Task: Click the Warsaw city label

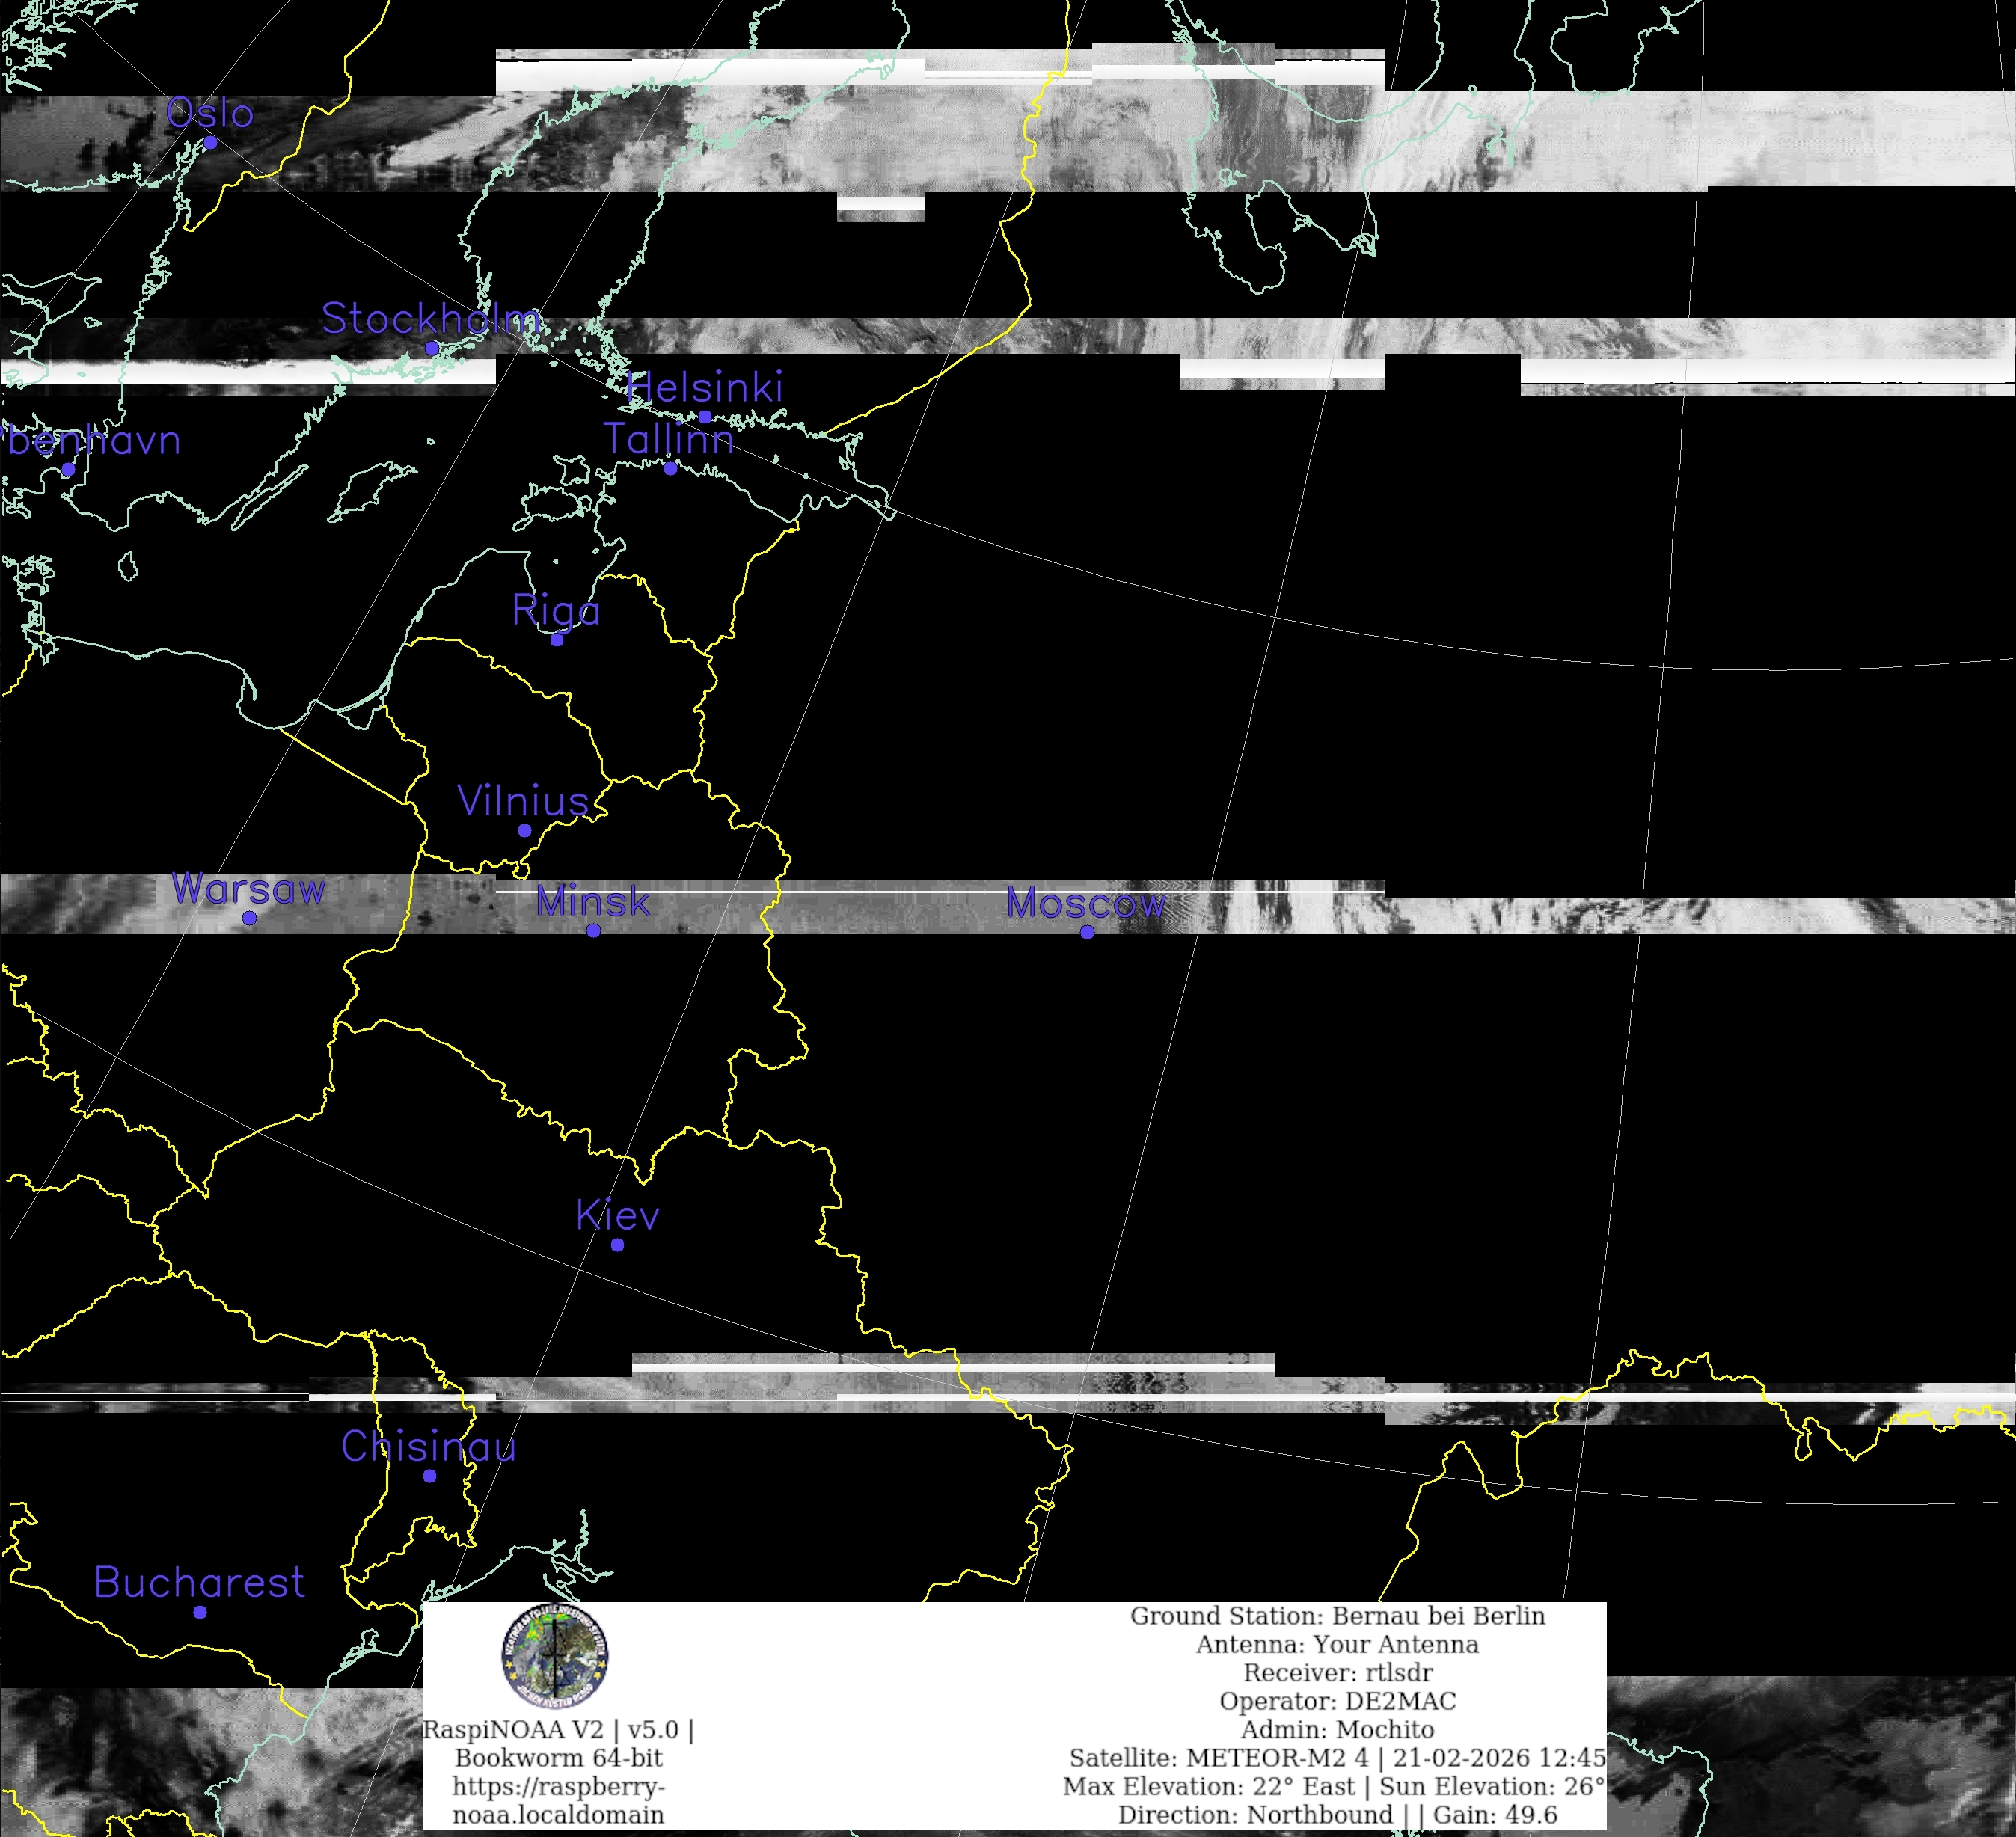Action: click(x=248, y=889)
